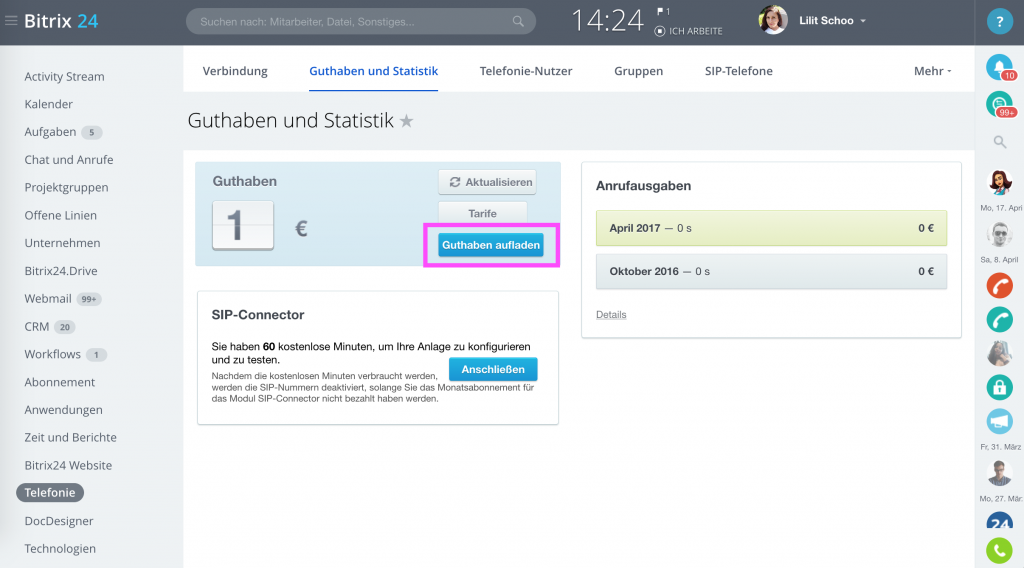The height and width of the screenshot is (568, 1024).
Task: Open Workflows in left menu
Action: pos(52,354)
